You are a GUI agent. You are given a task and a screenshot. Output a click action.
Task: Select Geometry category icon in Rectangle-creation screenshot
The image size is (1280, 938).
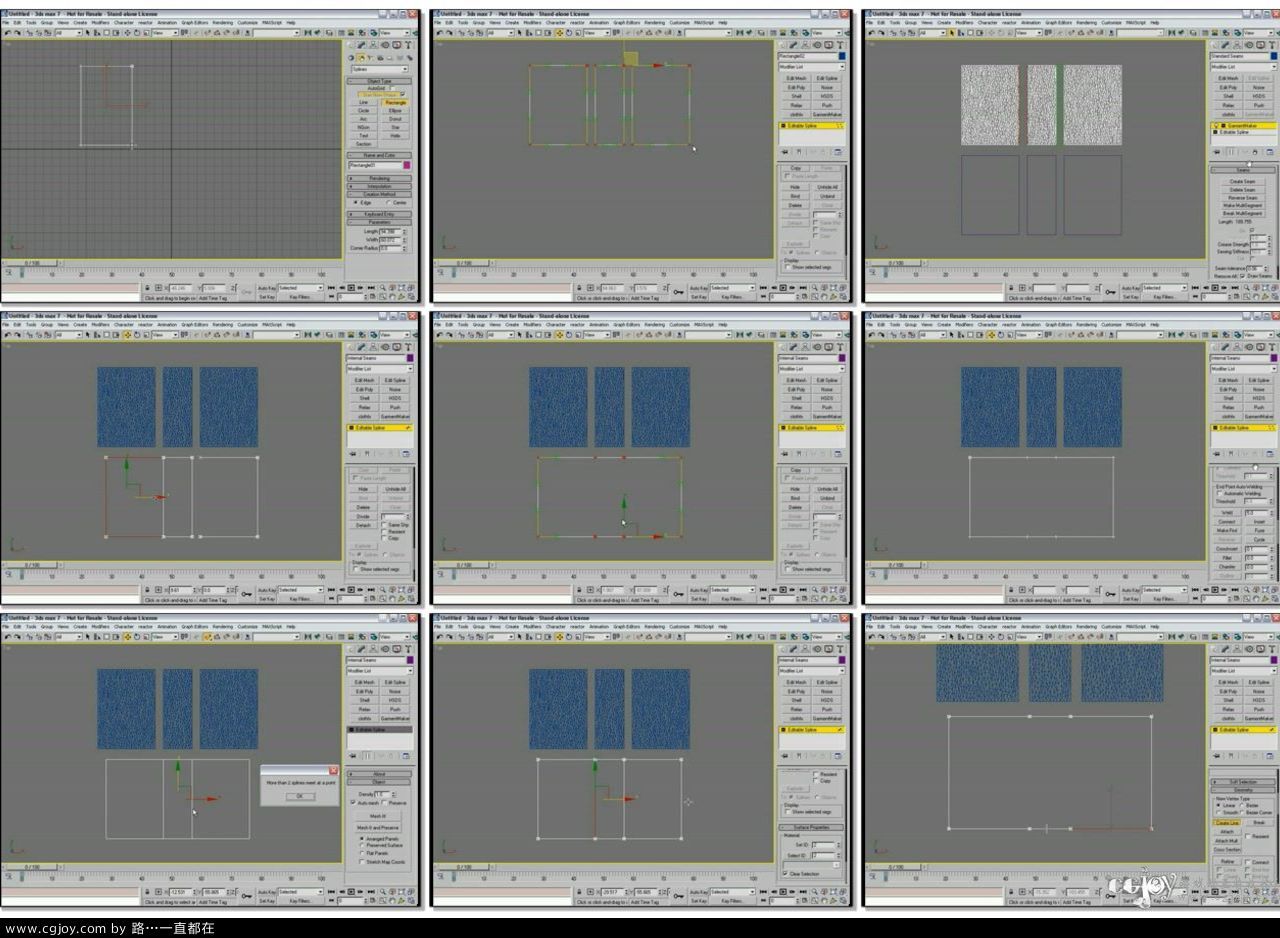(x=350, y=58)
